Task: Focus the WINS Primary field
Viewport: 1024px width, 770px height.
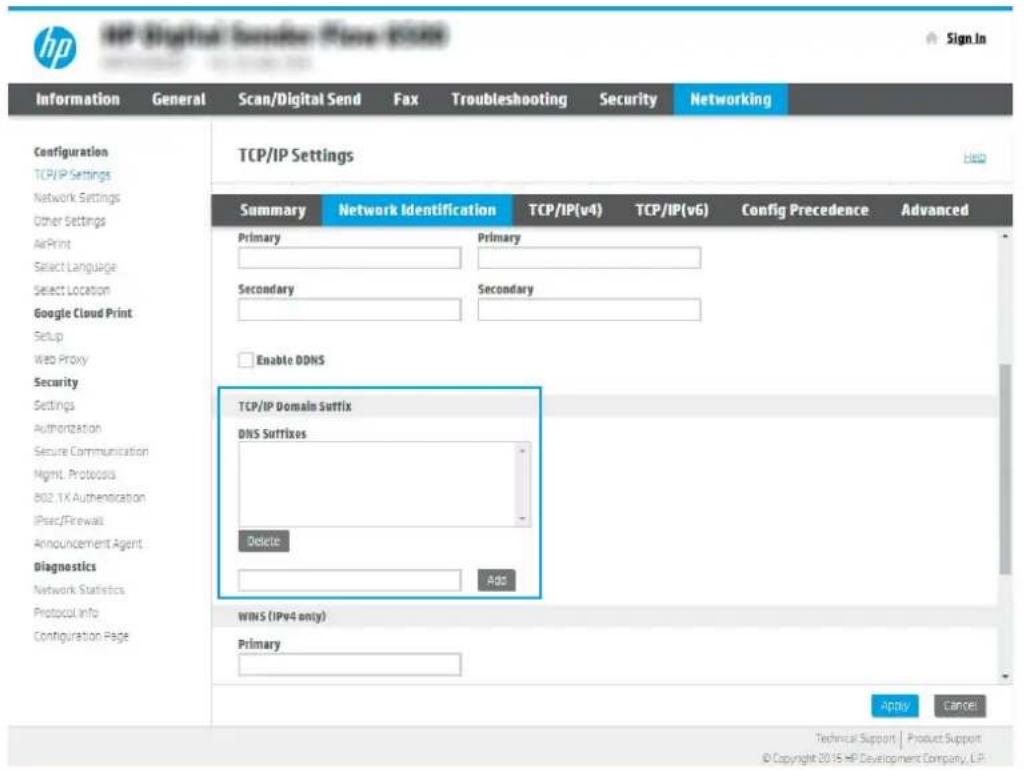Action: click(349, 664)
